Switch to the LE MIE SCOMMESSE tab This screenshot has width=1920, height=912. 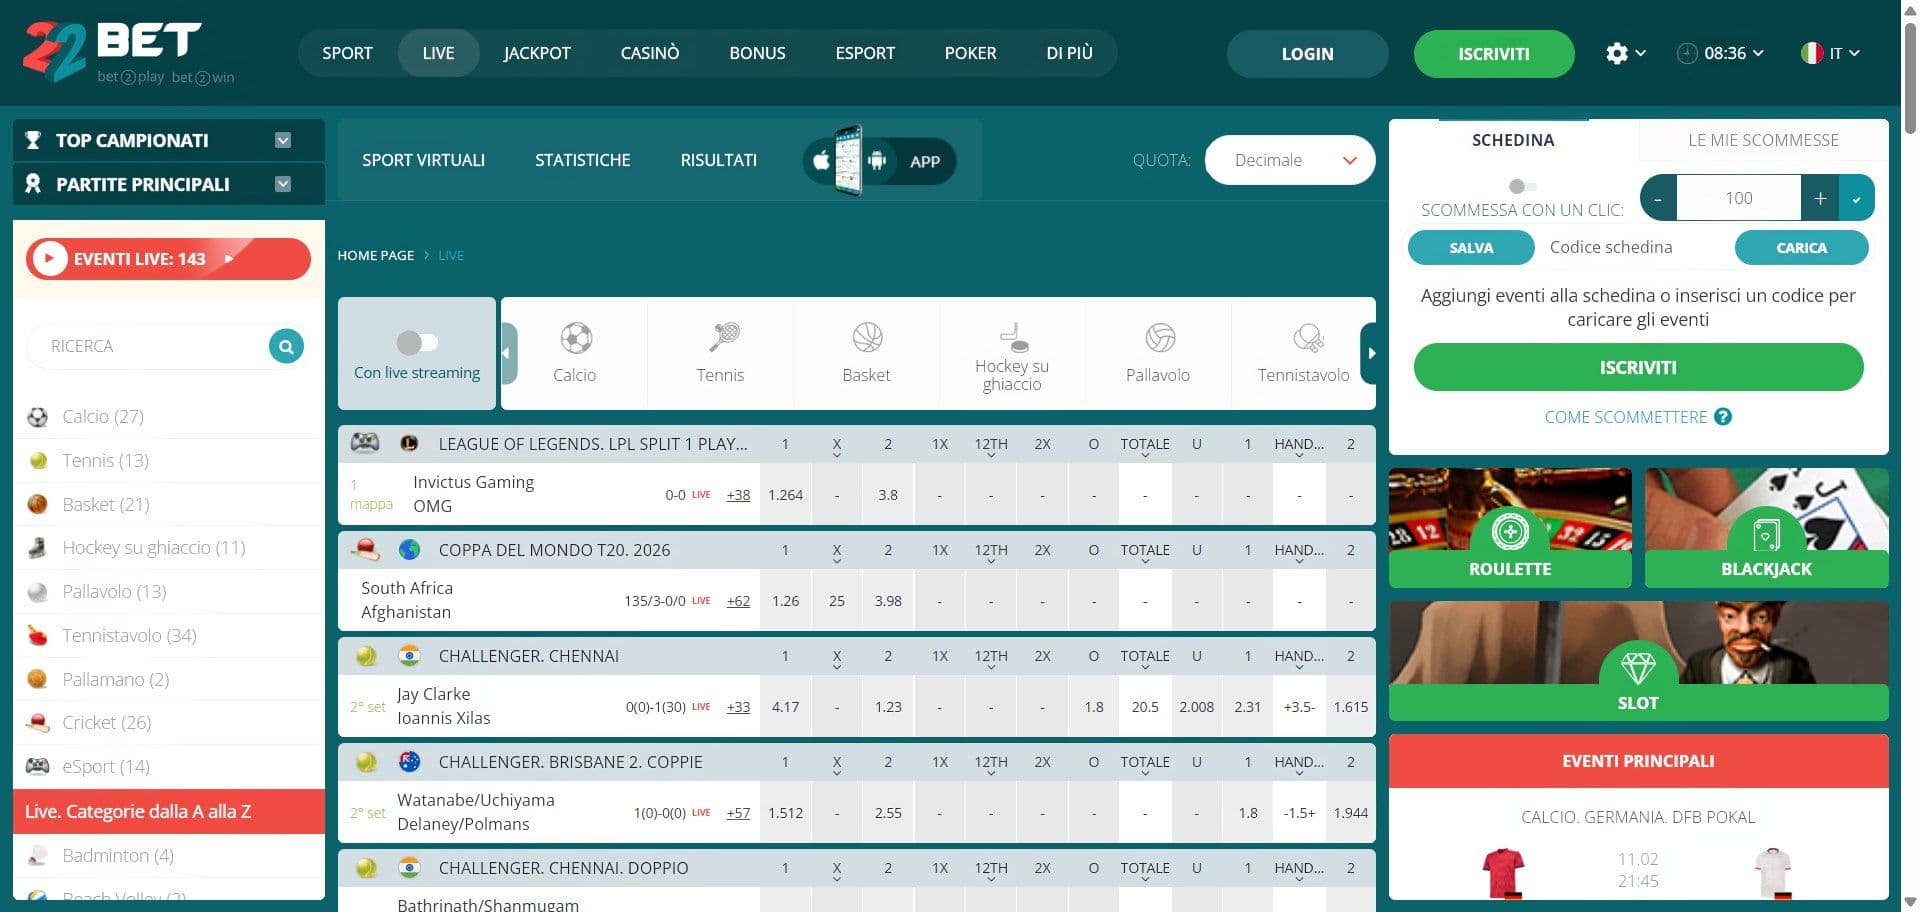point(1761,140)
